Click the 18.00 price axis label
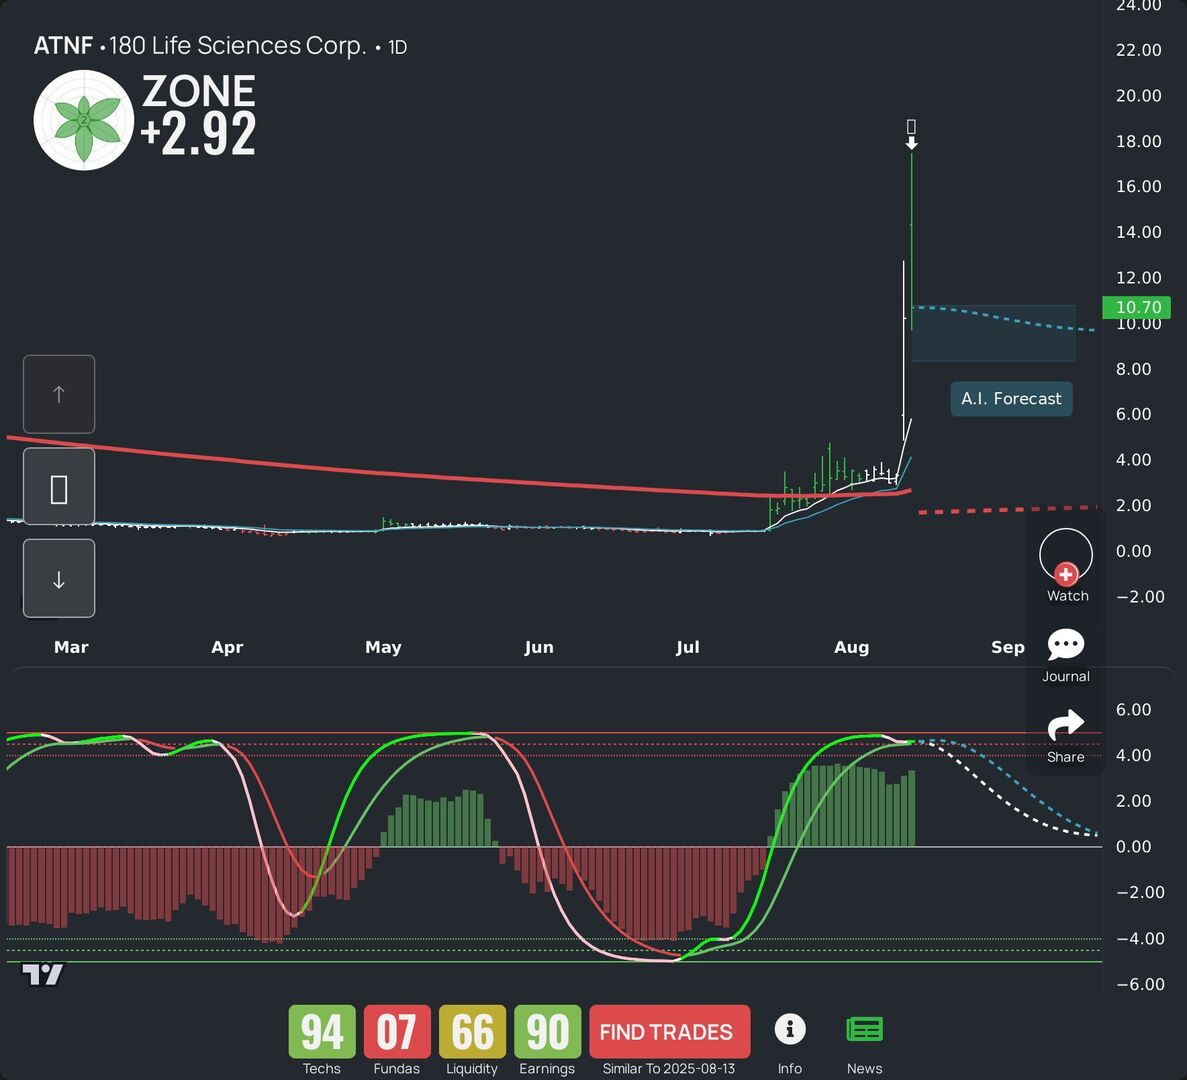 pos(1139,142)
